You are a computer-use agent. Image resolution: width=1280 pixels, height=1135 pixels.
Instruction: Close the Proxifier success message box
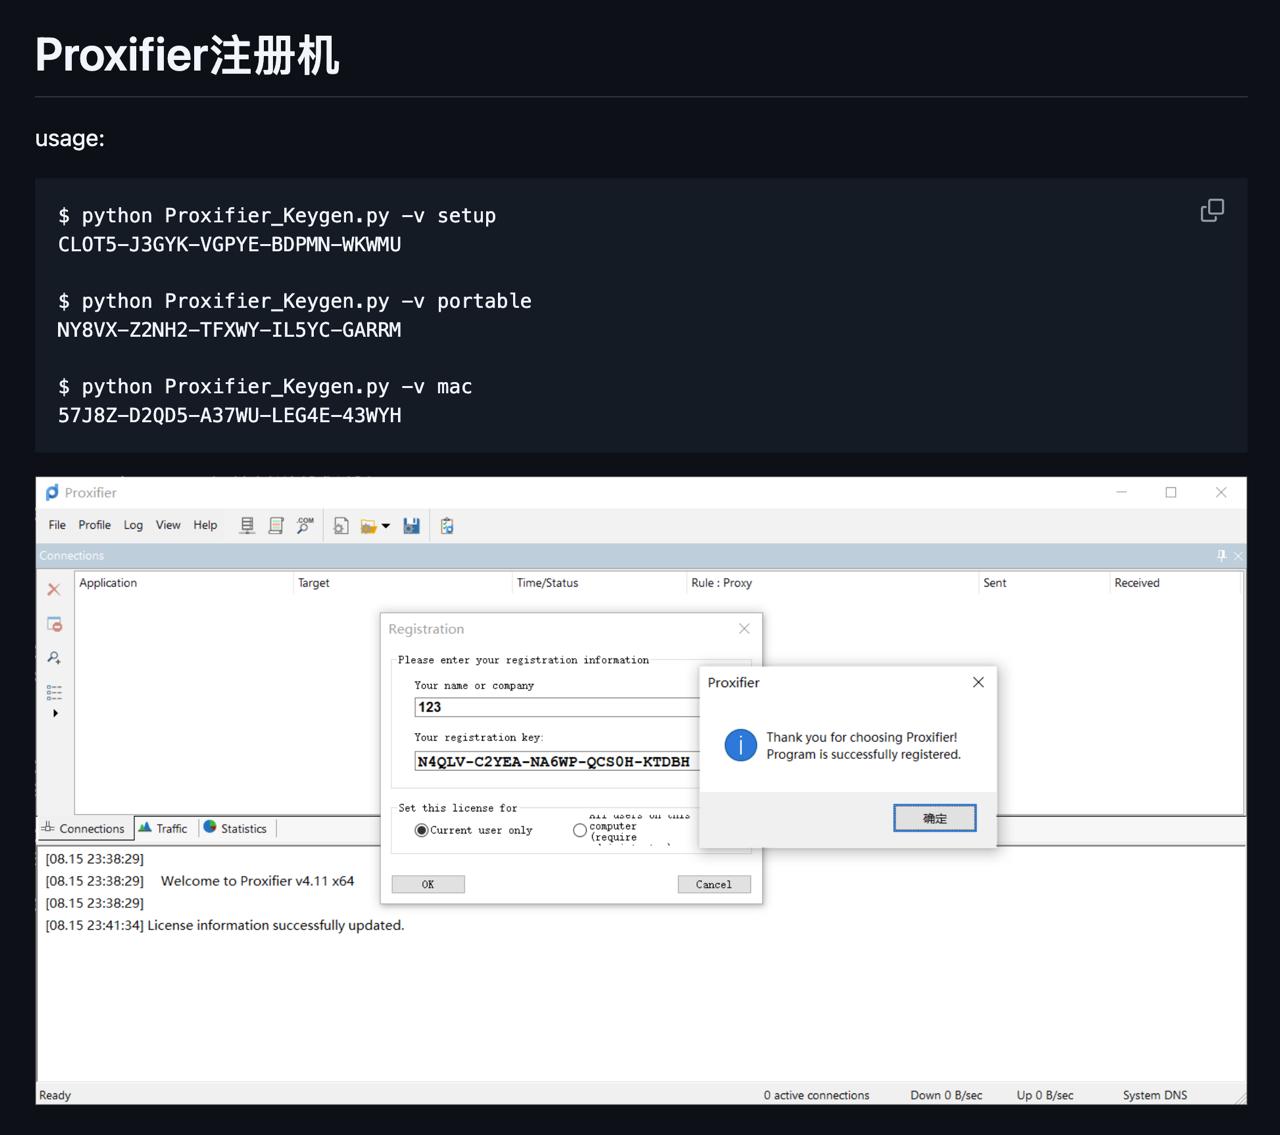978,682
